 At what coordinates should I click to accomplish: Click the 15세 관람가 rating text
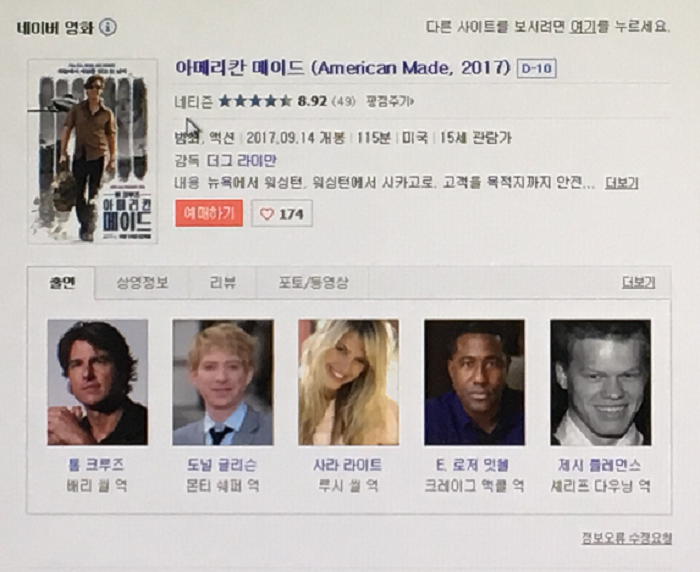click(x=475, y=138)
